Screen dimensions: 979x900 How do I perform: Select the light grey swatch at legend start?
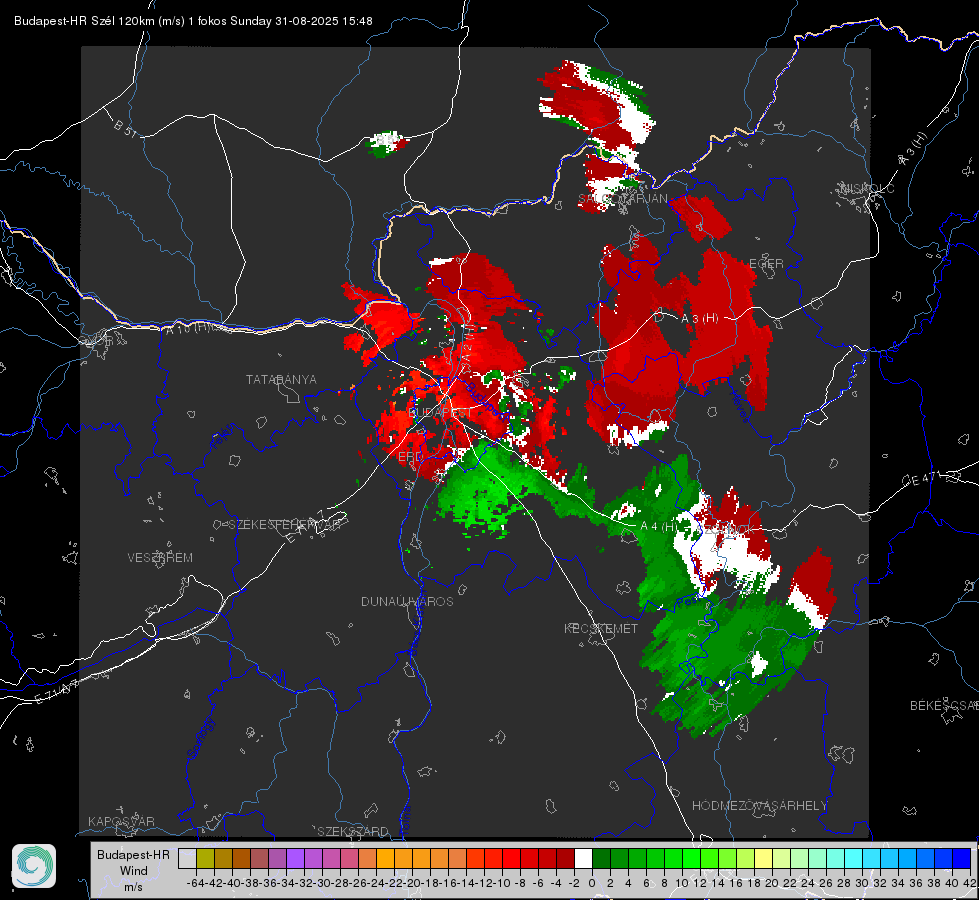[x=187, y=859]
